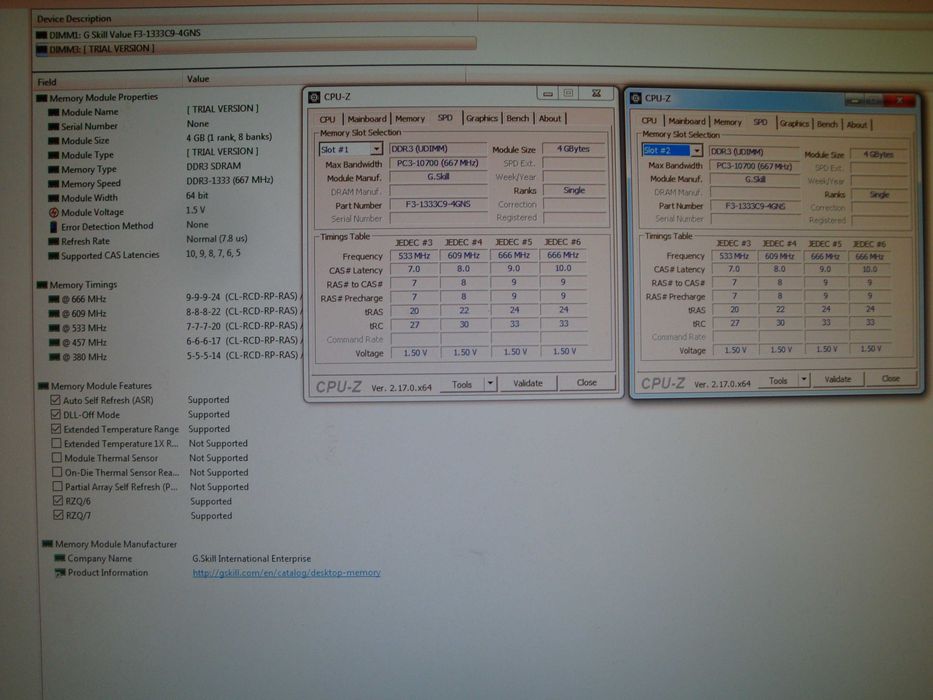933x700 pixels.
Task: Open Graphics tab in right CPU-Z
Action: pyautogui.click(x=794, y=123)
